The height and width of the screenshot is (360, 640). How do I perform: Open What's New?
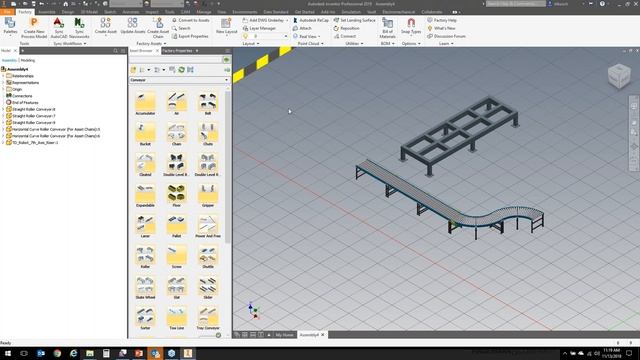tap(441, 28)
